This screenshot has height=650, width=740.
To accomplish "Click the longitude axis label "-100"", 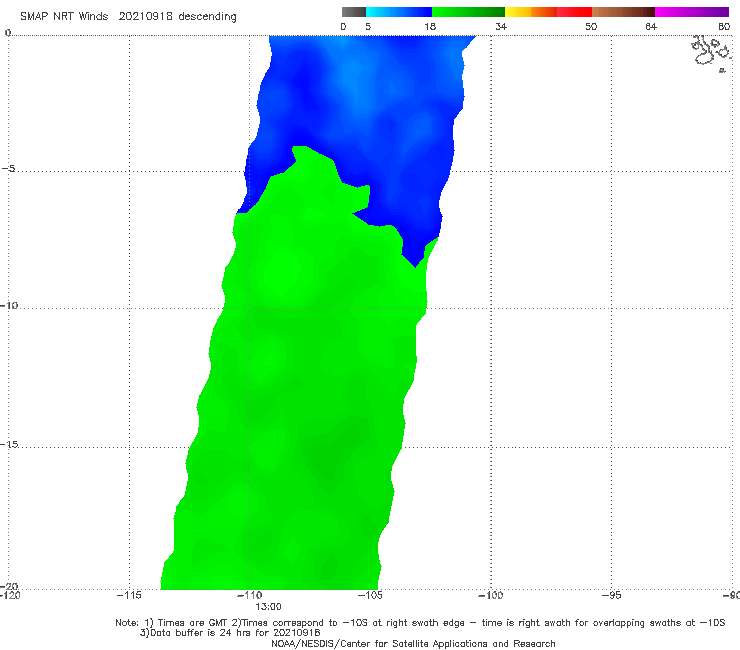I will [491, 595].
